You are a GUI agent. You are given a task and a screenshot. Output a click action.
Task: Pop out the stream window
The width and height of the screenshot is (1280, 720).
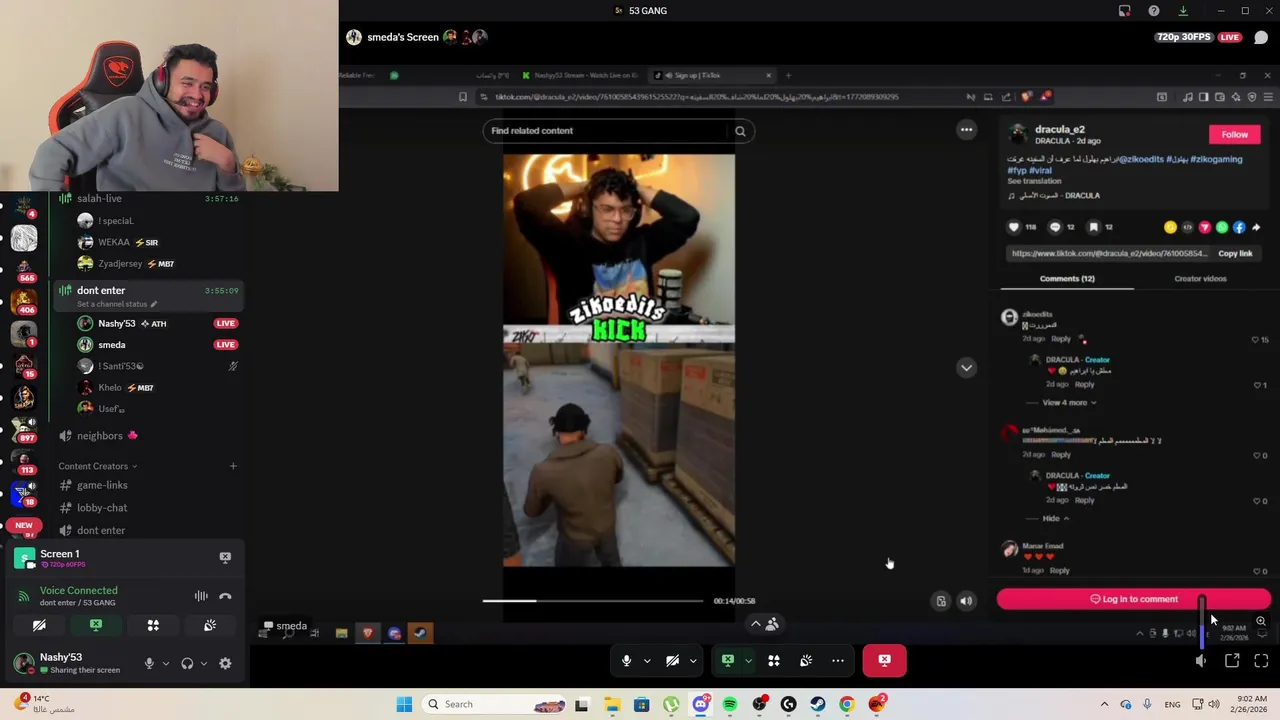pos(1232,660)
